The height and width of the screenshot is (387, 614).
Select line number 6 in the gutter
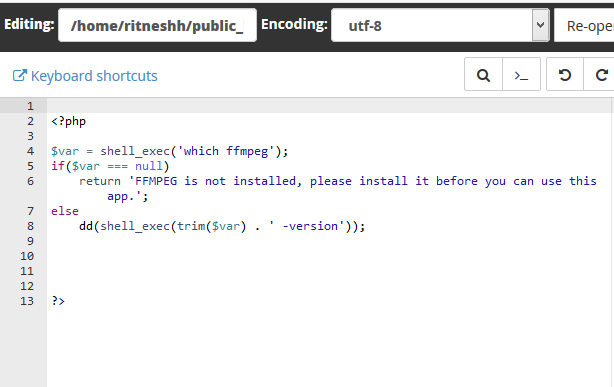click(x=30, y=181)
